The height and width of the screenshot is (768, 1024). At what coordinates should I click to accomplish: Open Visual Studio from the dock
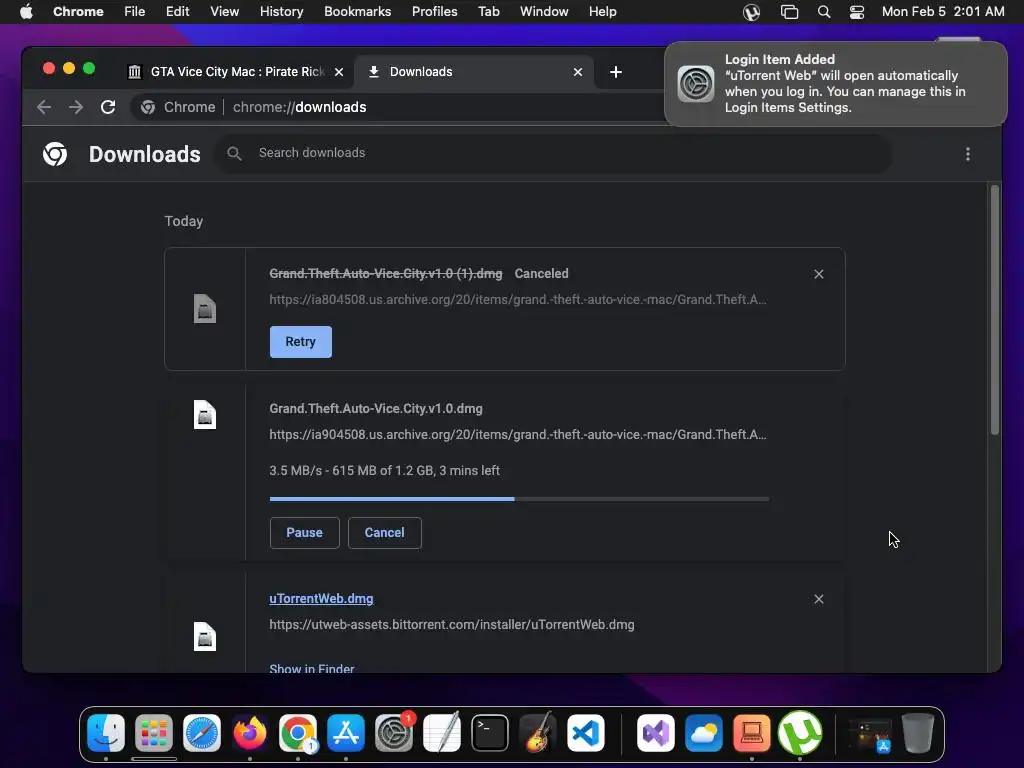click(656, 733)
